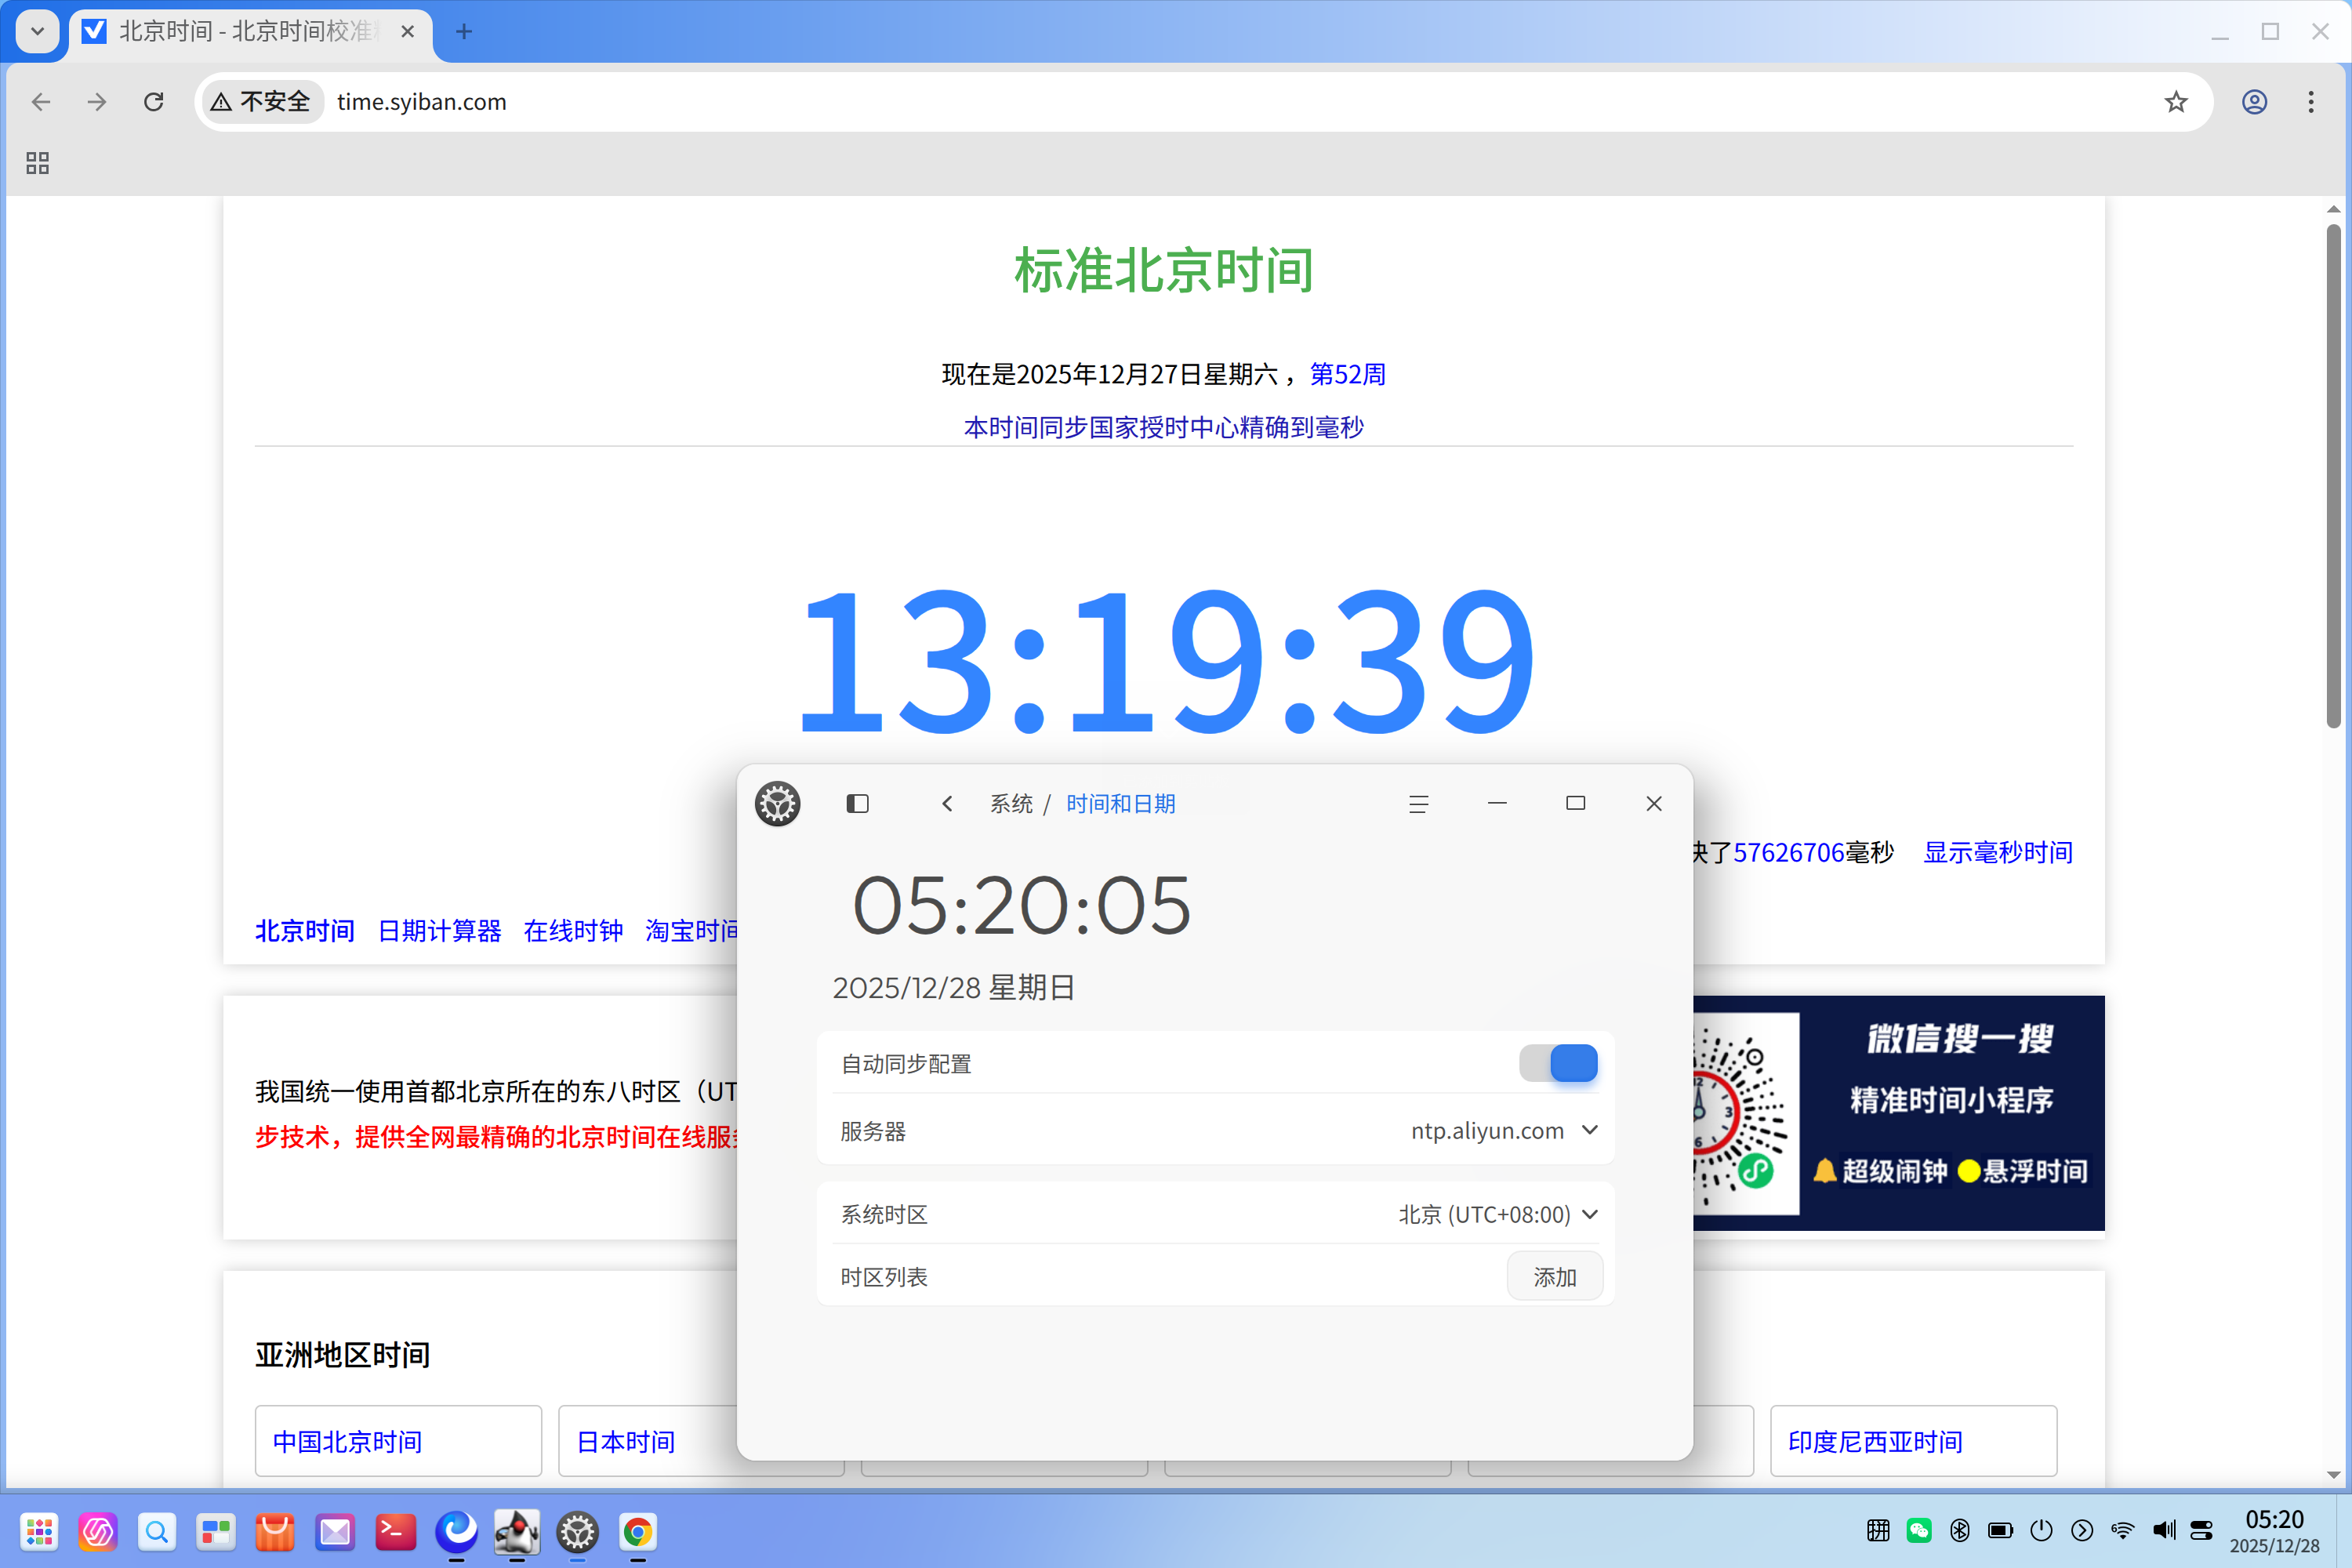This screenshot has width=2352, height=1568.
Task: Open the 中国北京时间 box
Action: (x=398, y=1441)
